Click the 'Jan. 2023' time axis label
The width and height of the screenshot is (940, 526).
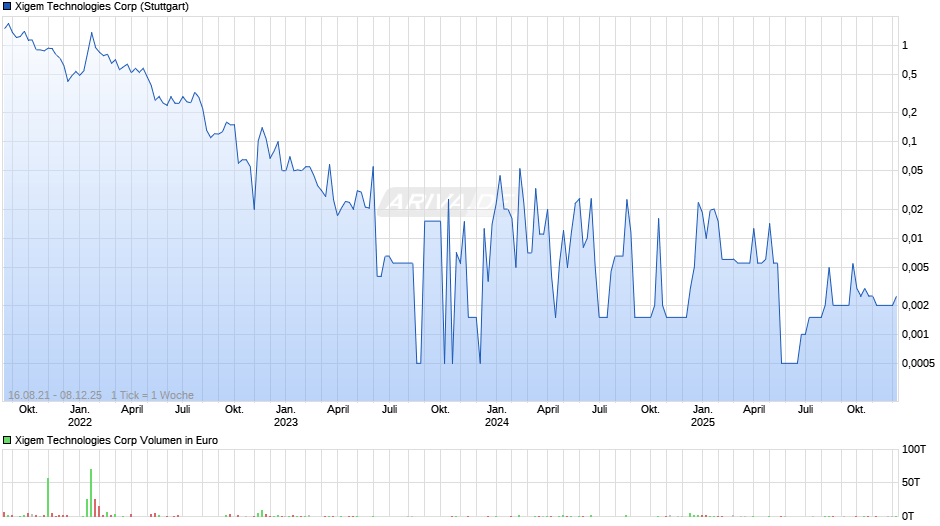pyautogui.click(x=286, y=416)
